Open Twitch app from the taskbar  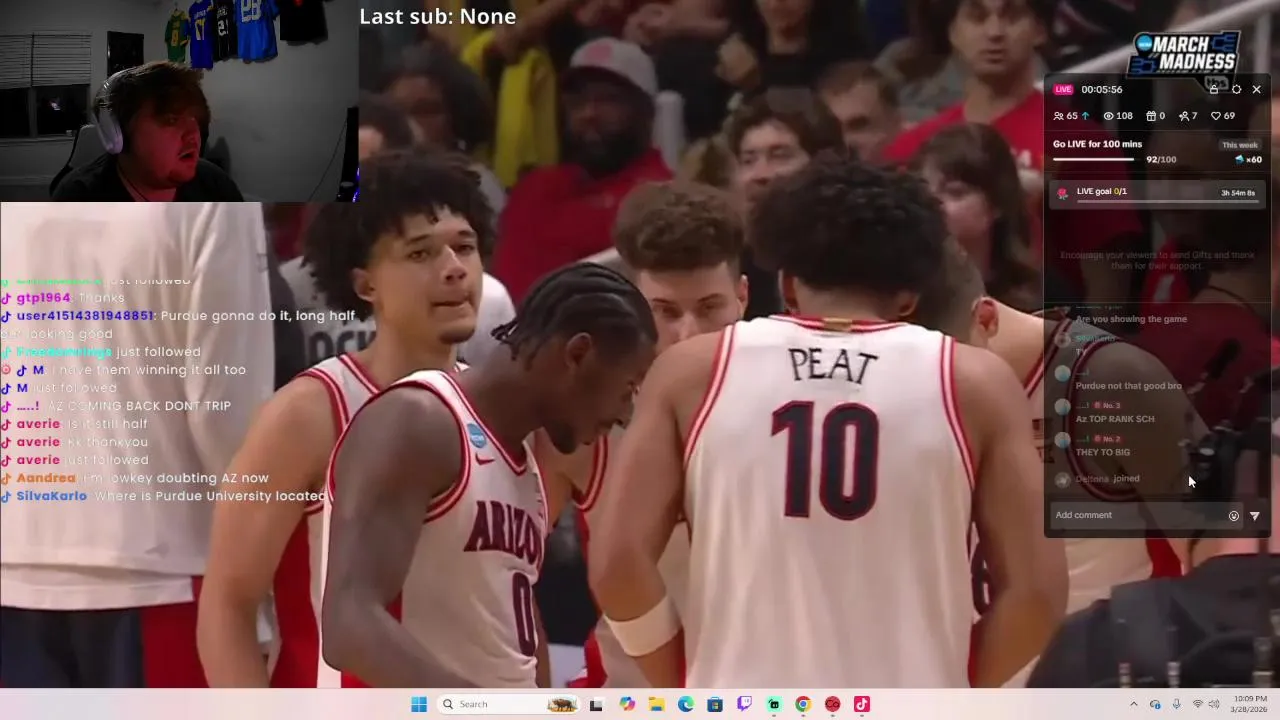point(744,704)
